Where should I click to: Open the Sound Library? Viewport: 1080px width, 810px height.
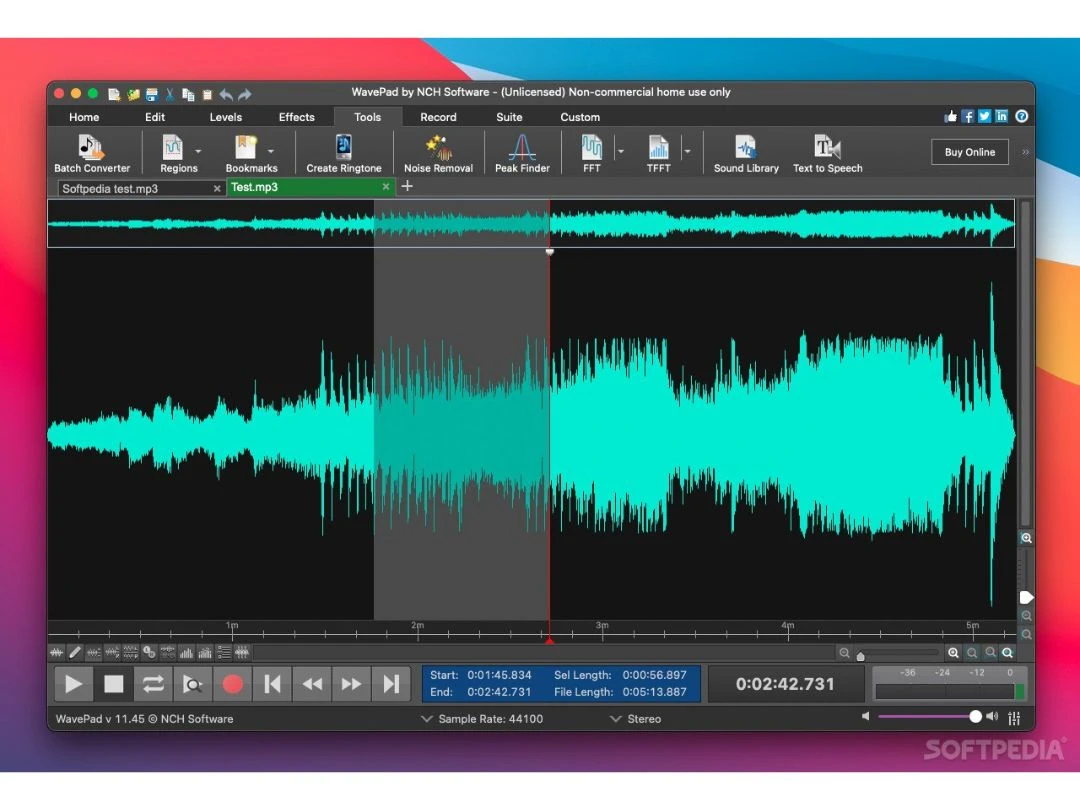(x=746, y=153)
